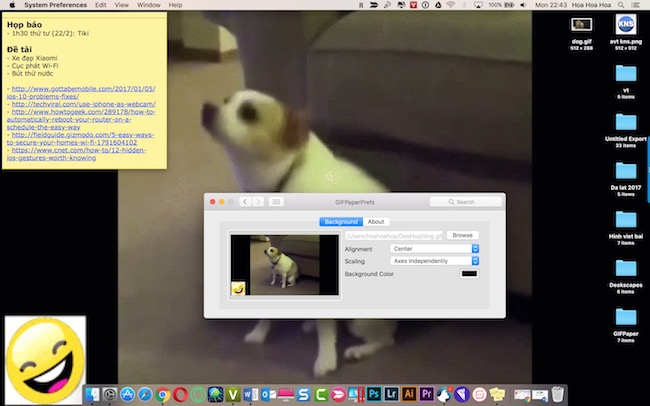Open the green V app in the Dock
650x406 pixels.
click(x=233, y=394)
